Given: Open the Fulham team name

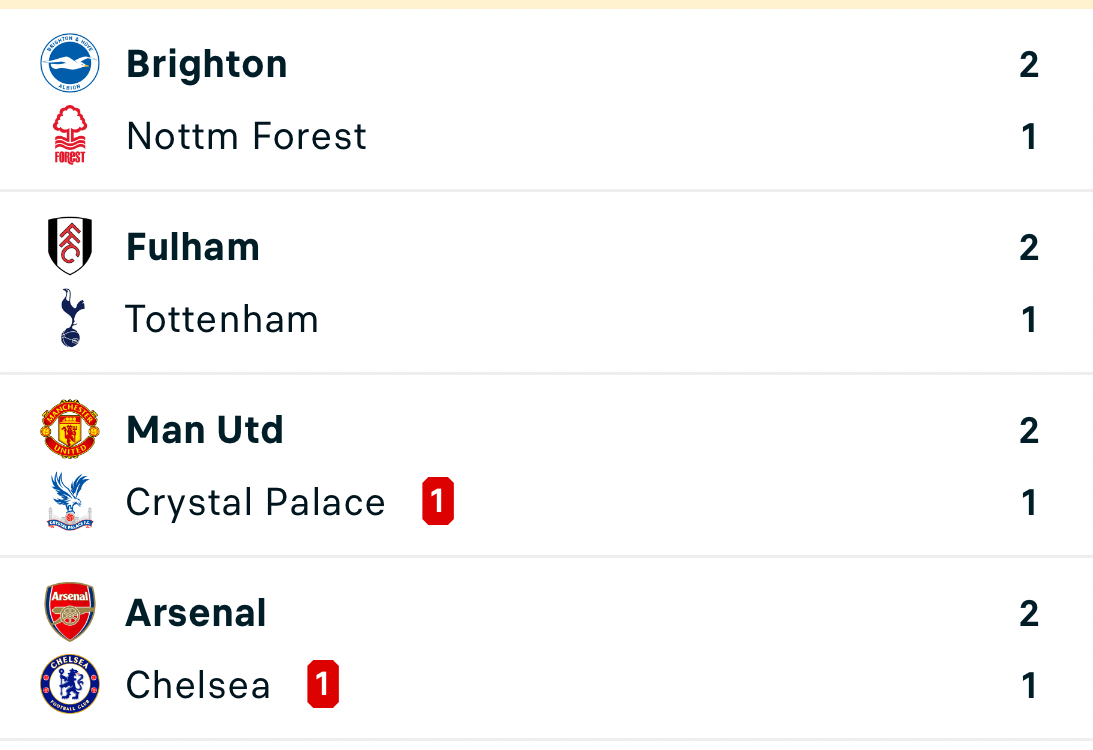Looking at the screenshot, I should tap(193, 247).
